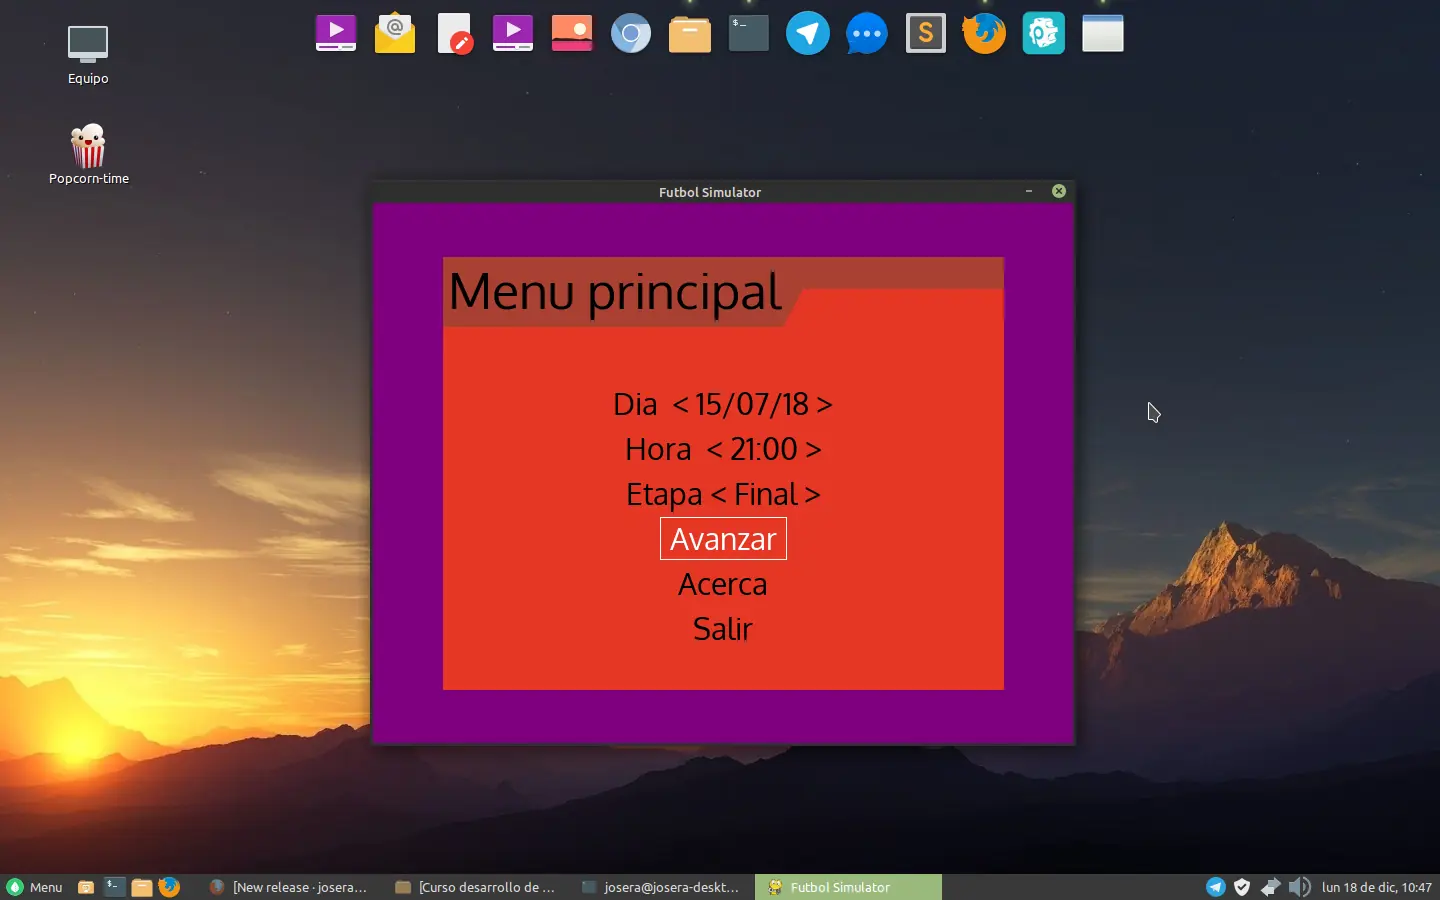Launch the text editor with red pencil icon

455,33
